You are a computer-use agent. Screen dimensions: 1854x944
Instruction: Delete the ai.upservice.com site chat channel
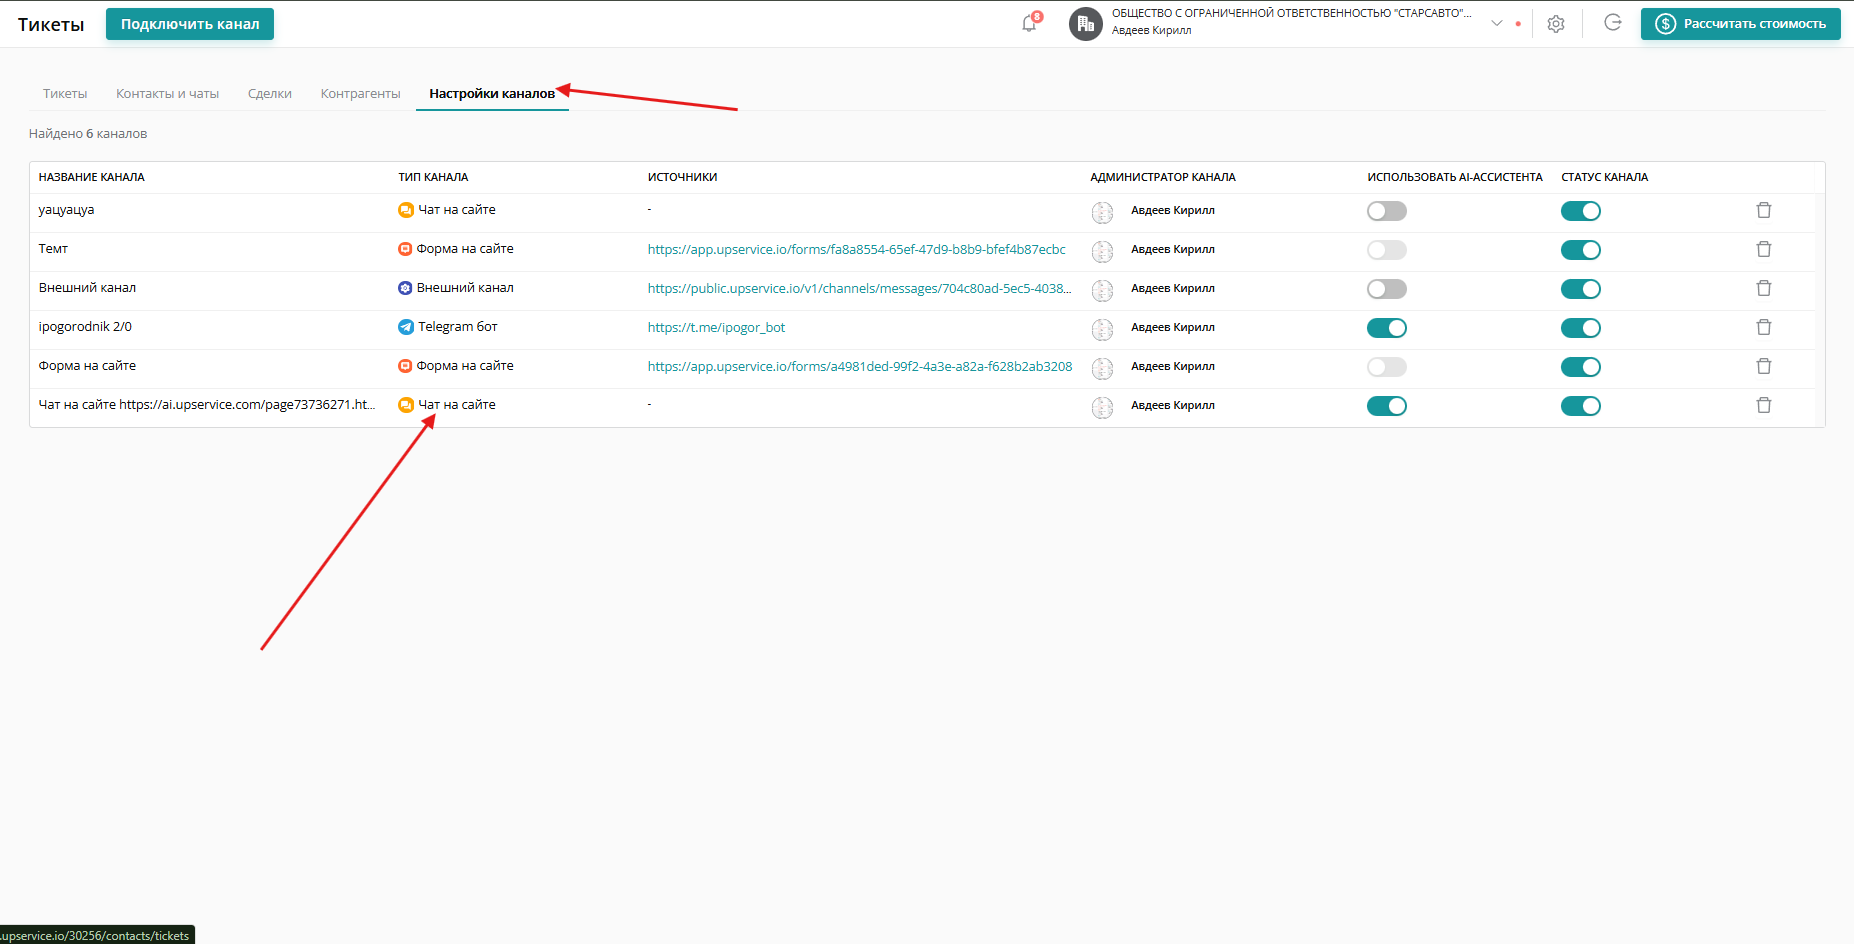click(1764, 405)
